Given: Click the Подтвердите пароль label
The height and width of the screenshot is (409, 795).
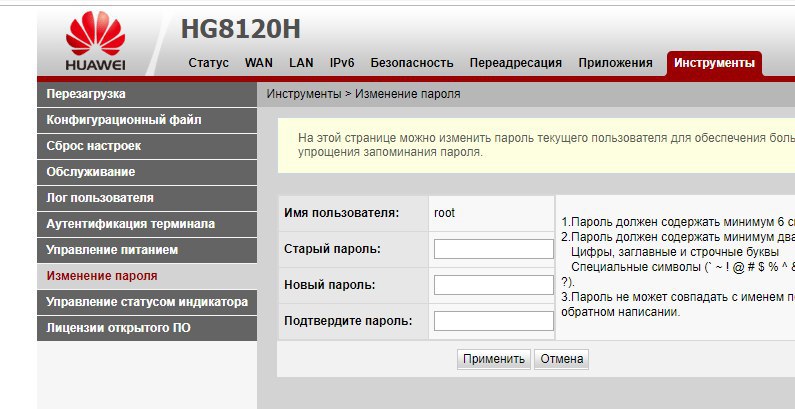Looking at the screenshot, I should coord(348,321).
